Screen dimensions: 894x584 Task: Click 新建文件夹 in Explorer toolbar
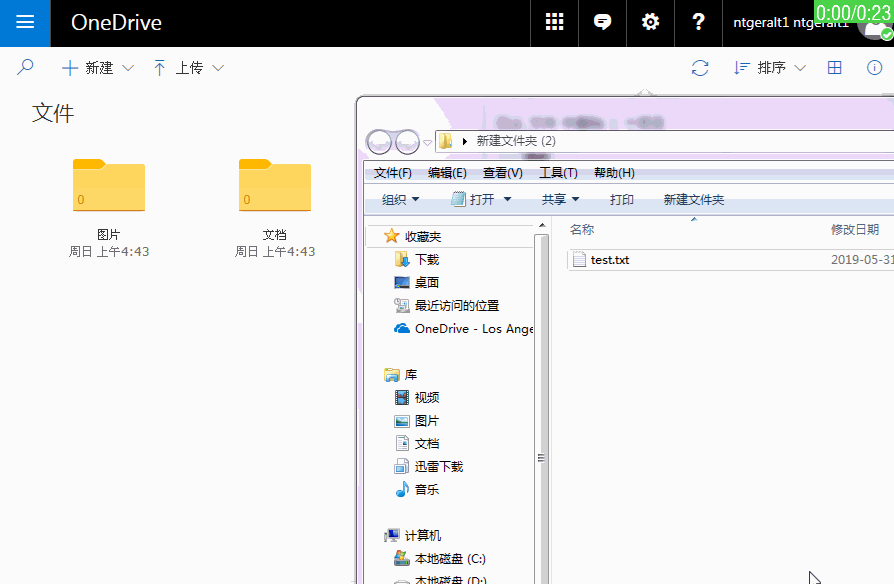pyautogui.click(x=693, y=199)
